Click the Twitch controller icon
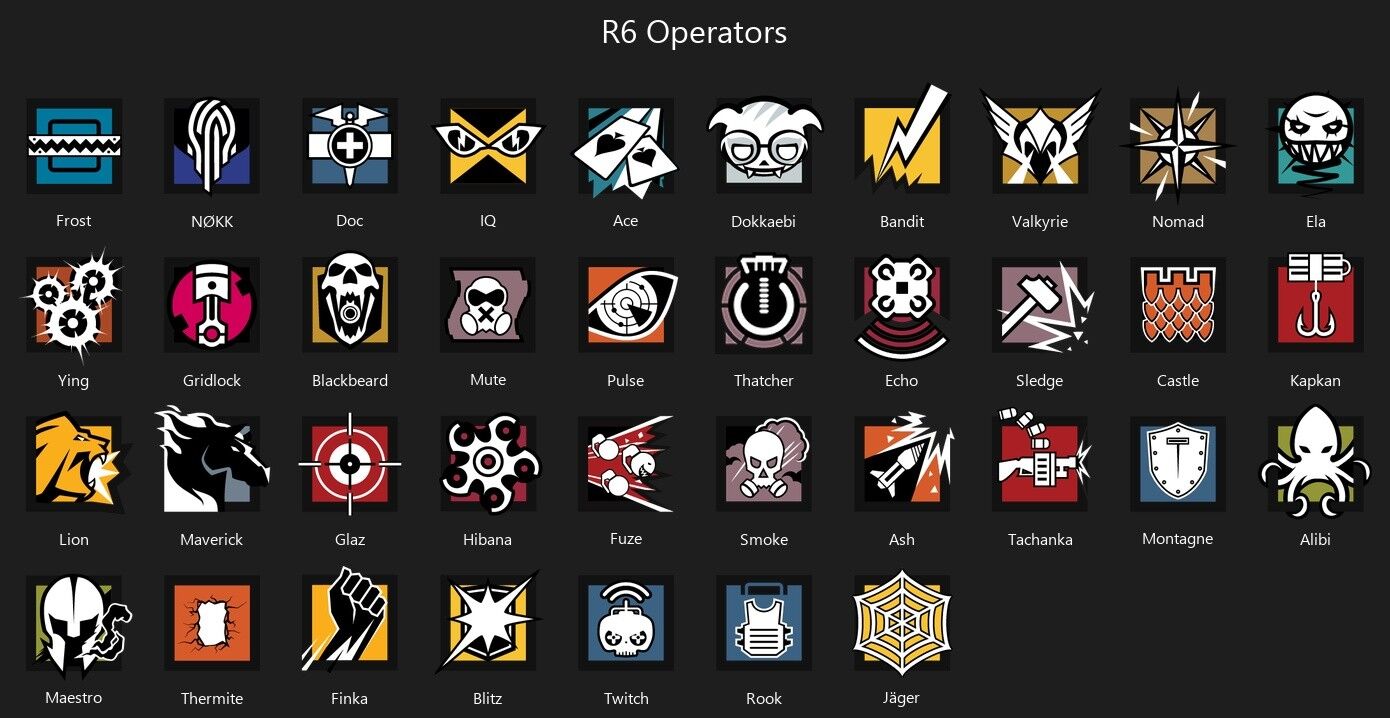This screenshot has height=718, width=1390. (x=626, y=623)
